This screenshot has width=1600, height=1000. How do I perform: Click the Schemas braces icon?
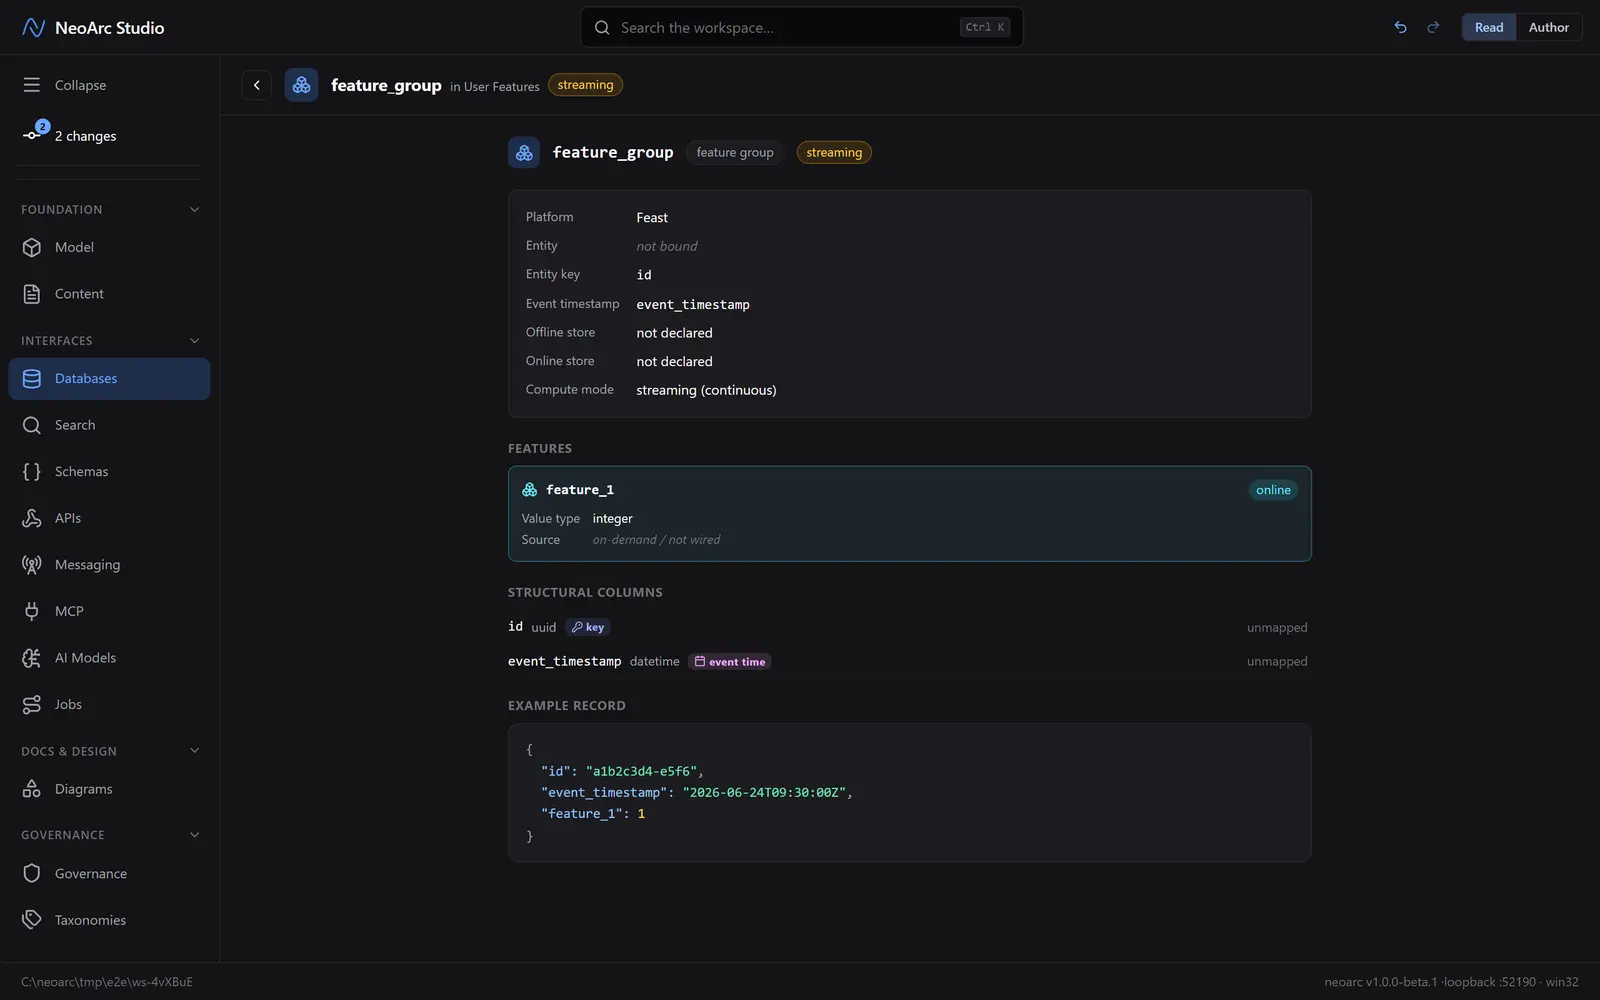point(32,472)
